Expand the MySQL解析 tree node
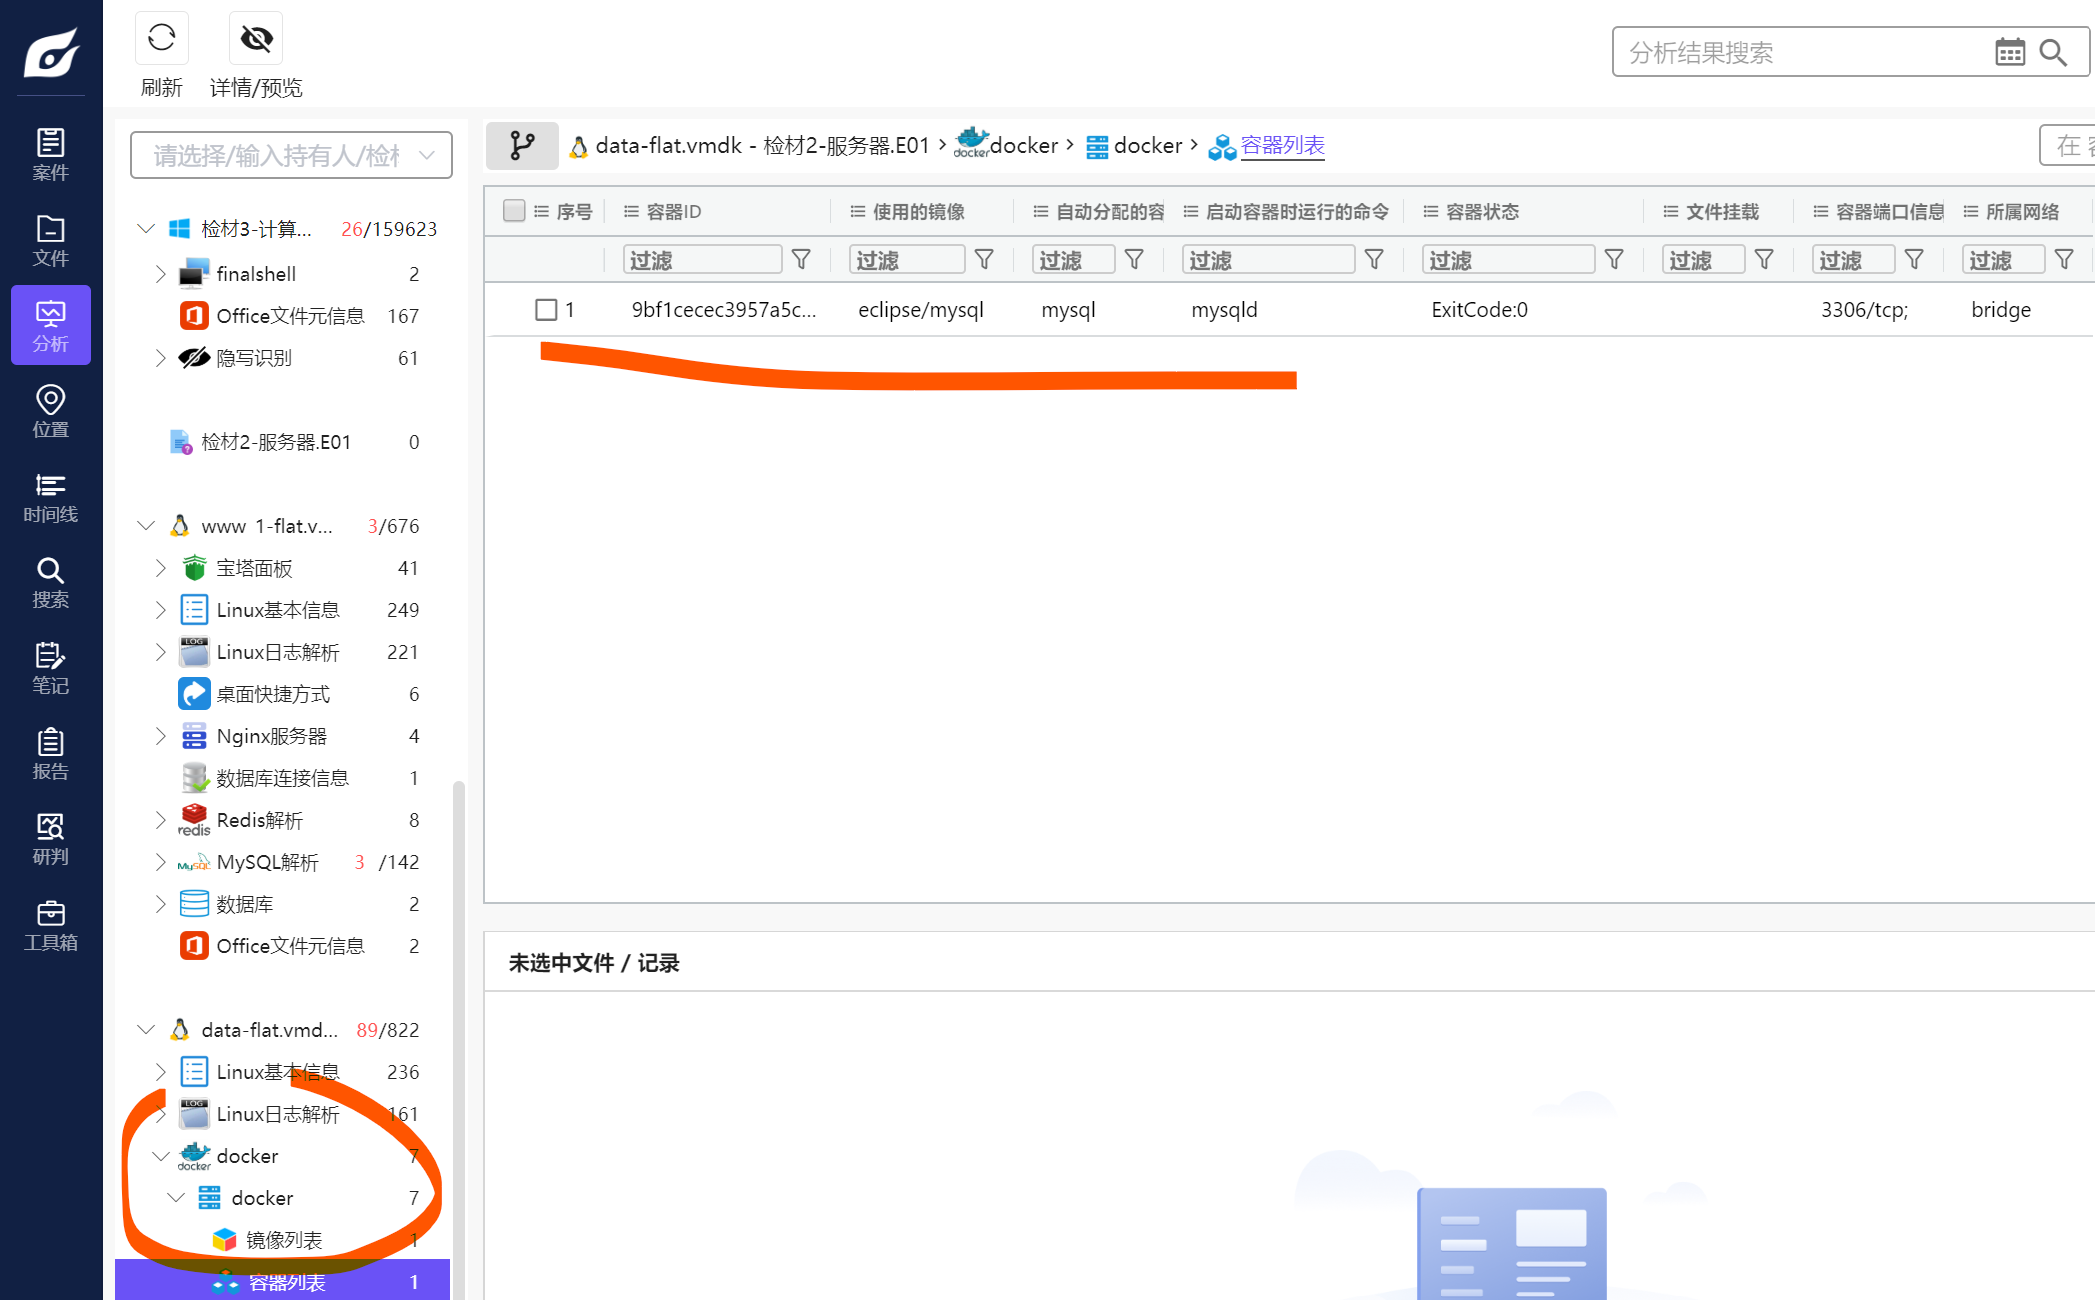Viewport: 2095px width, 1300px height. point(161,862)
